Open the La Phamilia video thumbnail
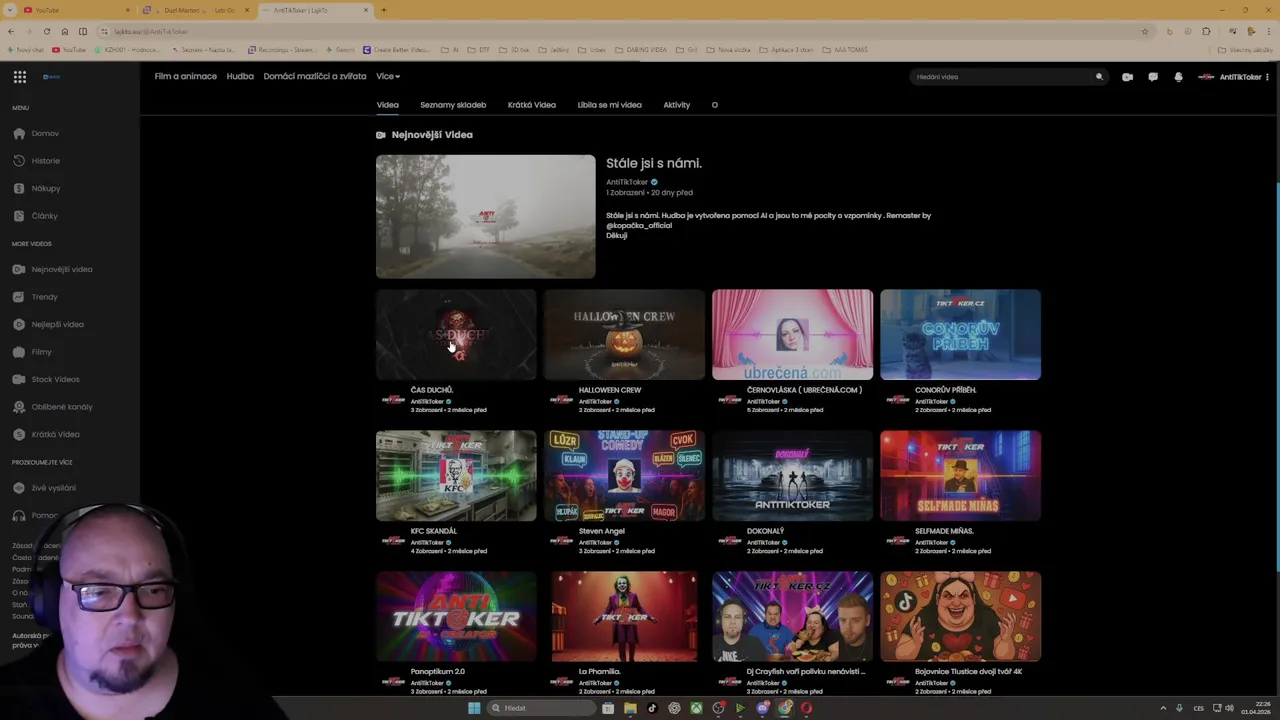The width and height of the screenshot is (1280, 720). tap(624, 617)
